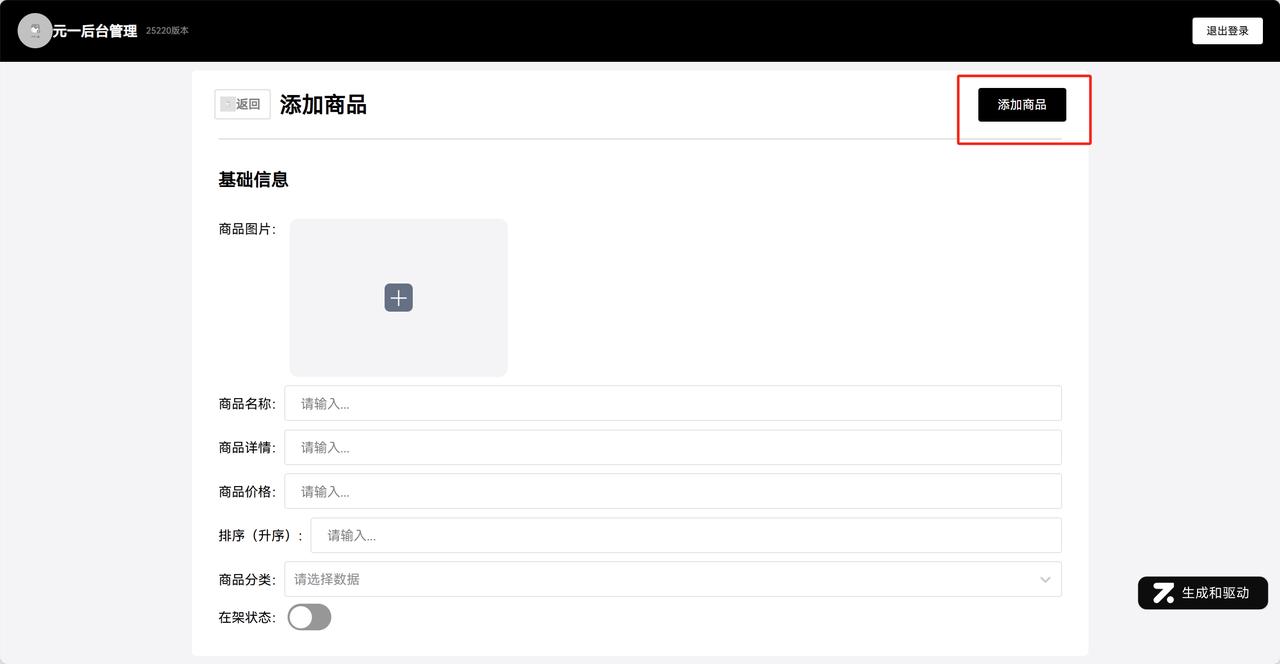Click the round avatar logo in header
Screen dimensions: 1280x664
point(35,31)
